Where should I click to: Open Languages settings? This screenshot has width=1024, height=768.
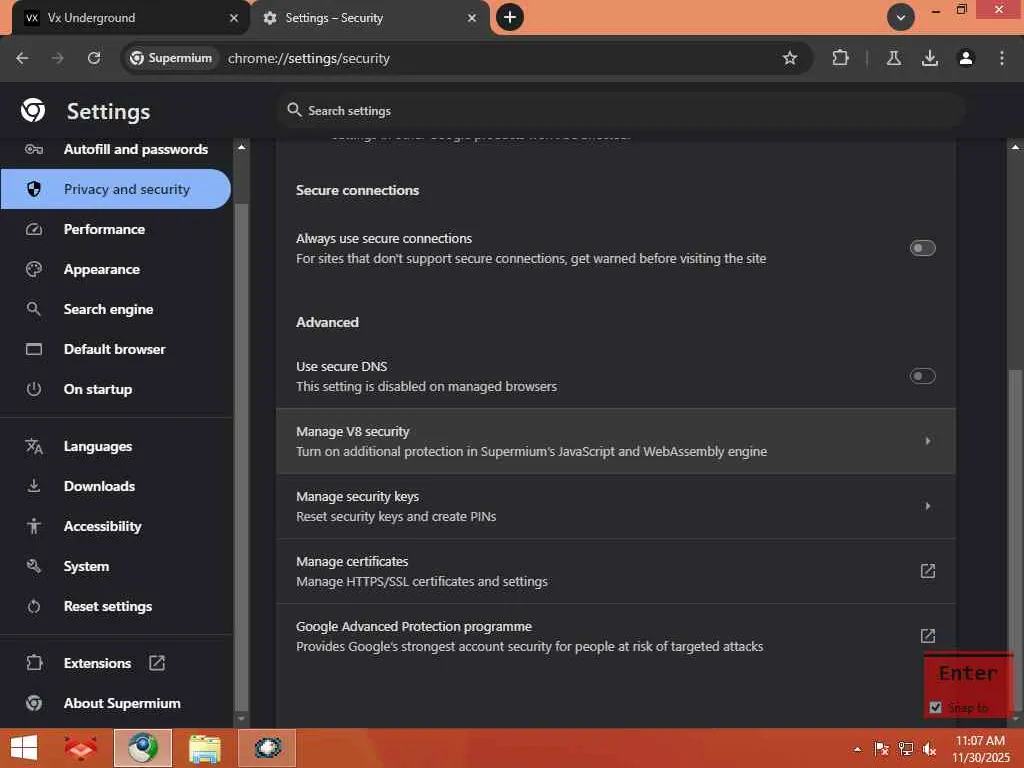tap(116, 446)
